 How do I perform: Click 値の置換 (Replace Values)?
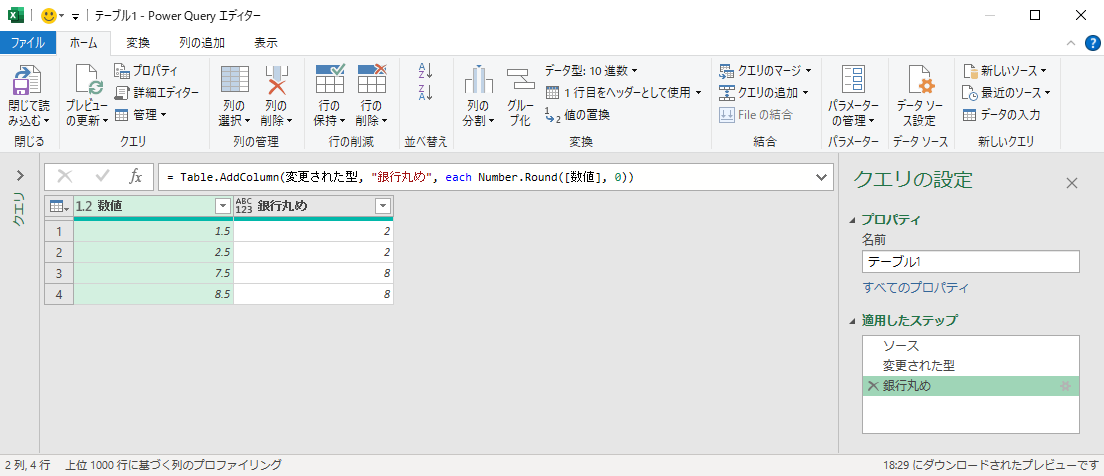coord(577,114)
